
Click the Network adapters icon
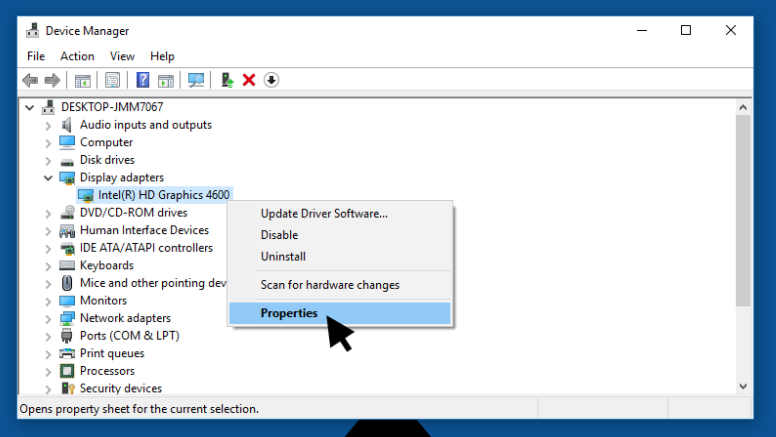tap(67, 318)
